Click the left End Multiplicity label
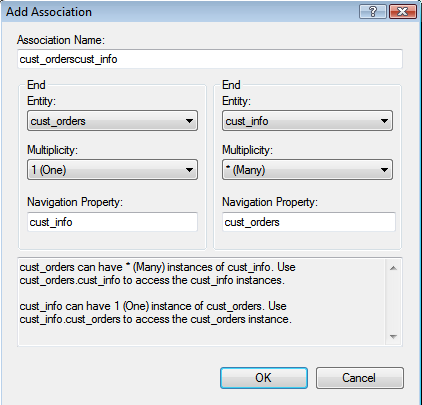This screenshot has height=405, width=422. 52,150
